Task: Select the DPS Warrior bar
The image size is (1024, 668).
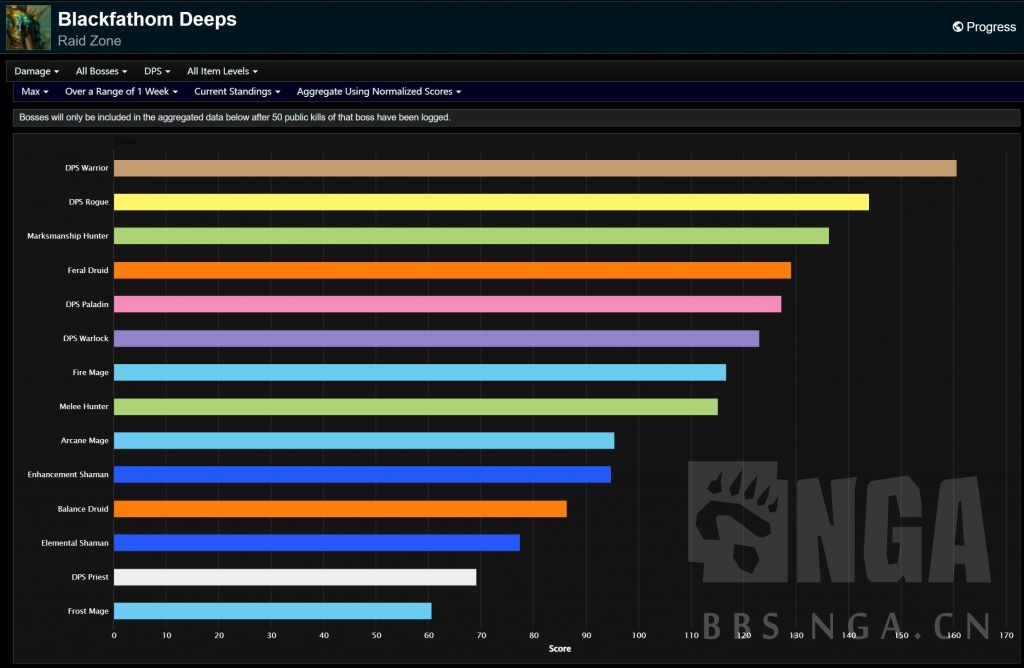Action: (535, 168)
